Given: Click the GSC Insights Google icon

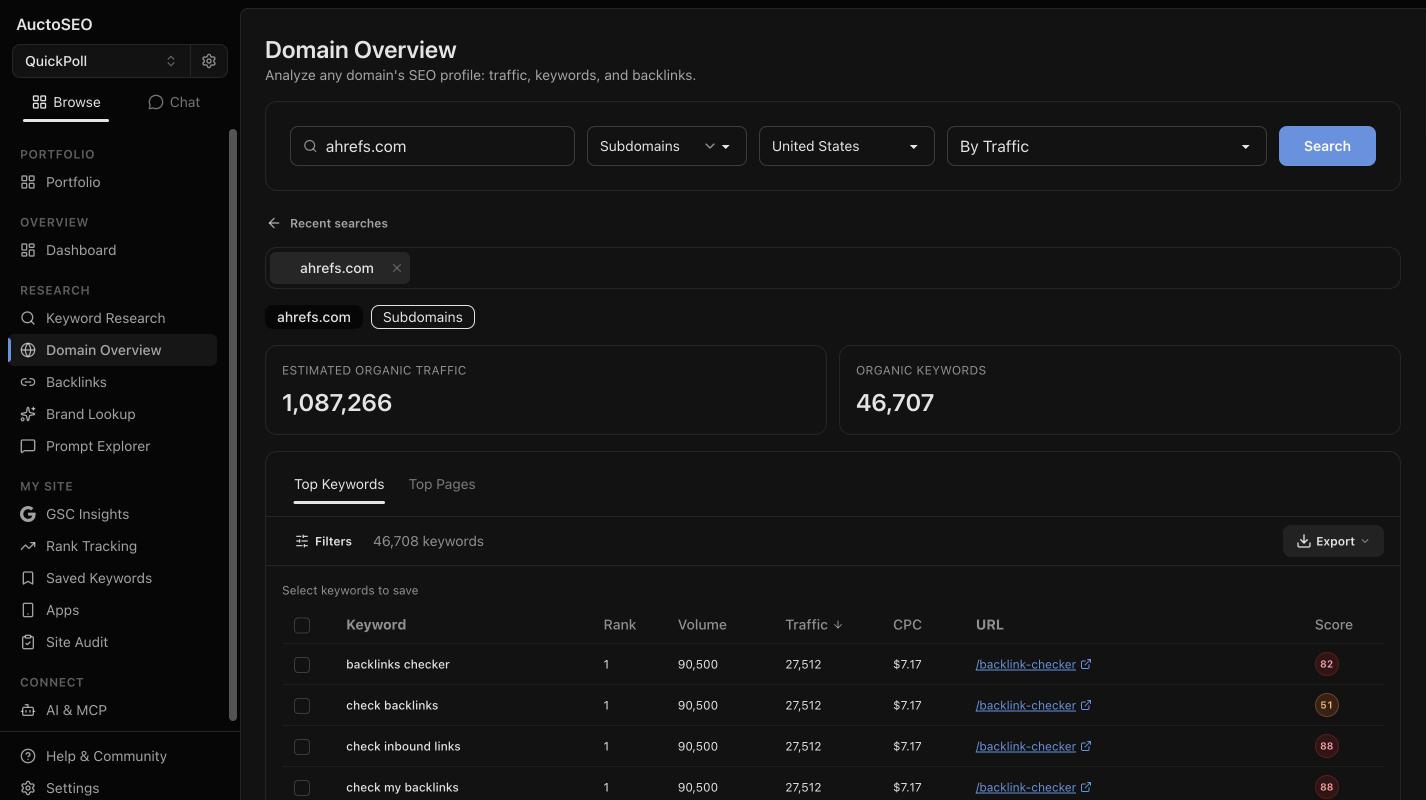Looking at the screenshot, I should pyautogui.click(x=28, y=514).
